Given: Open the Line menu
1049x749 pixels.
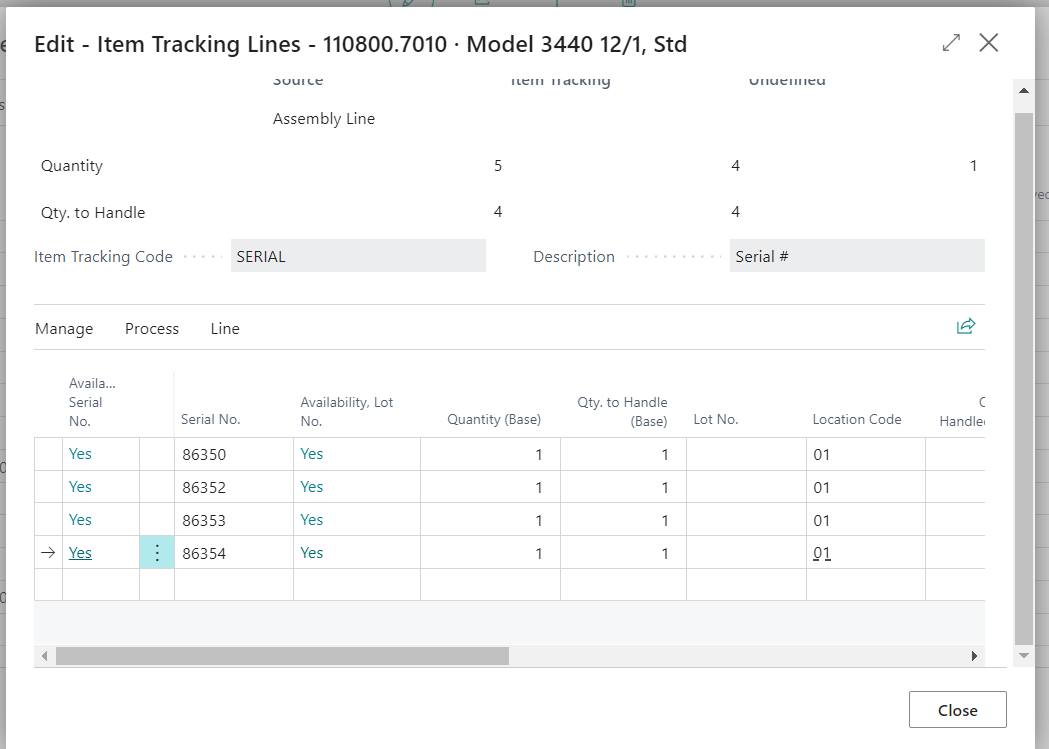Looking at the screenshot, I should point(225,328).
